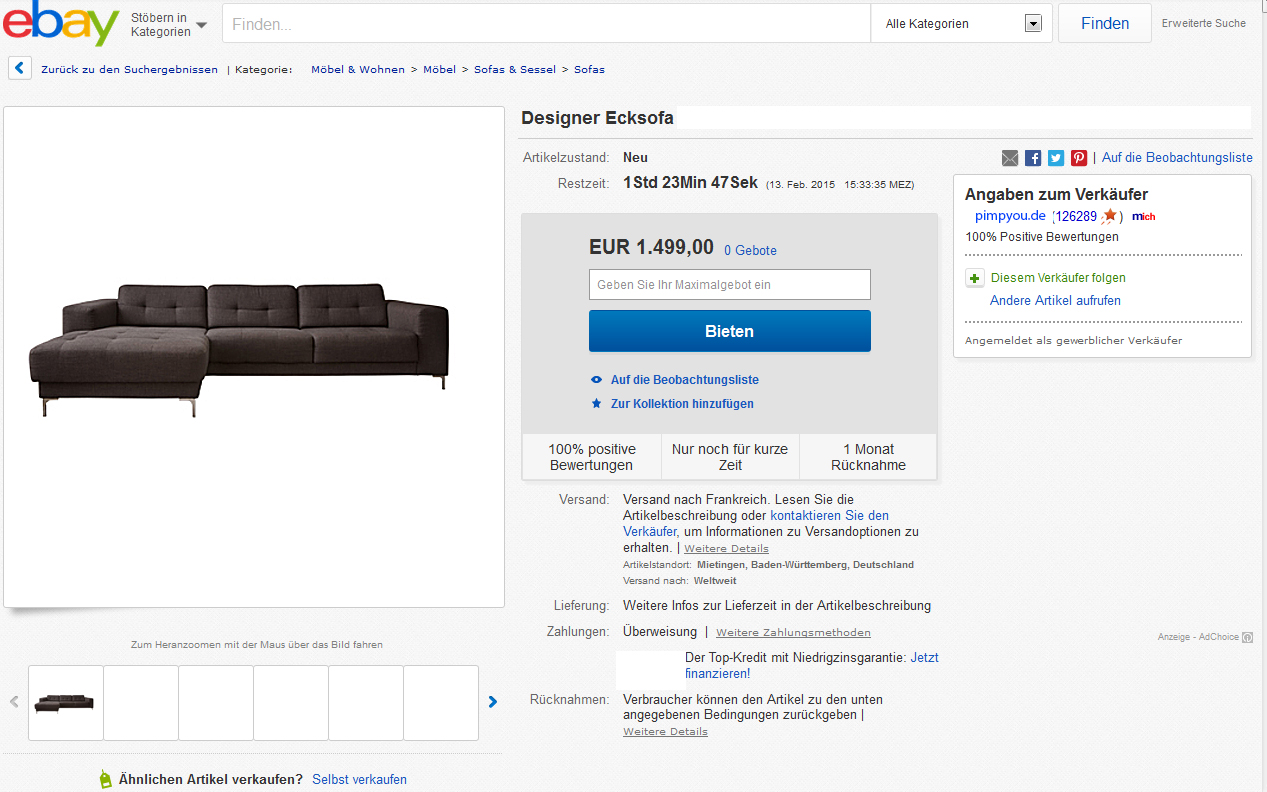Image resolution: width=1267 pixels, height=792 pixels.
Task: Open the 'Möbel & Wohnen' breadcrumb category
Action: point(357,69)
